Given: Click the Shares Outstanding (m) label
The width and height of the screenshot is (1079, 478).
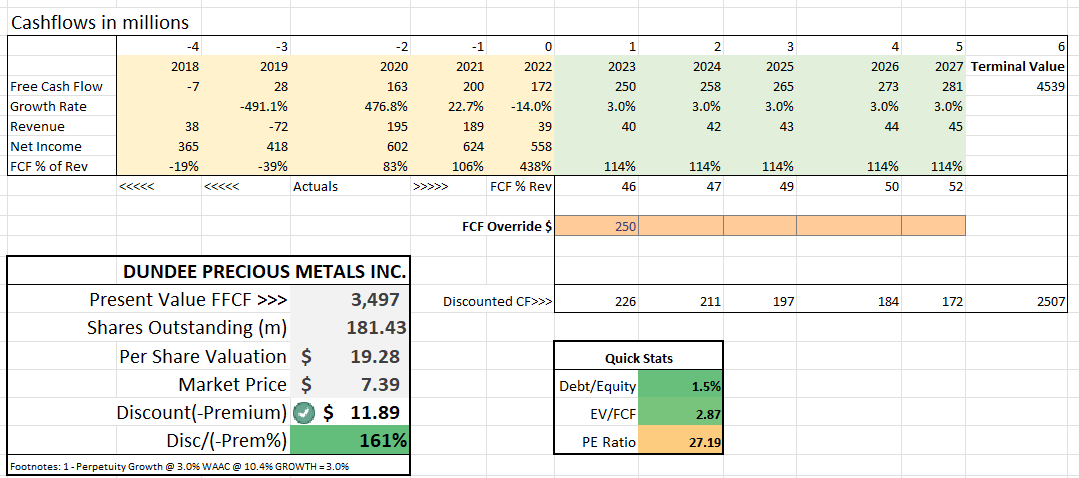Looking at the screenshot, I should pyautogui.click(x=186, y=328).
